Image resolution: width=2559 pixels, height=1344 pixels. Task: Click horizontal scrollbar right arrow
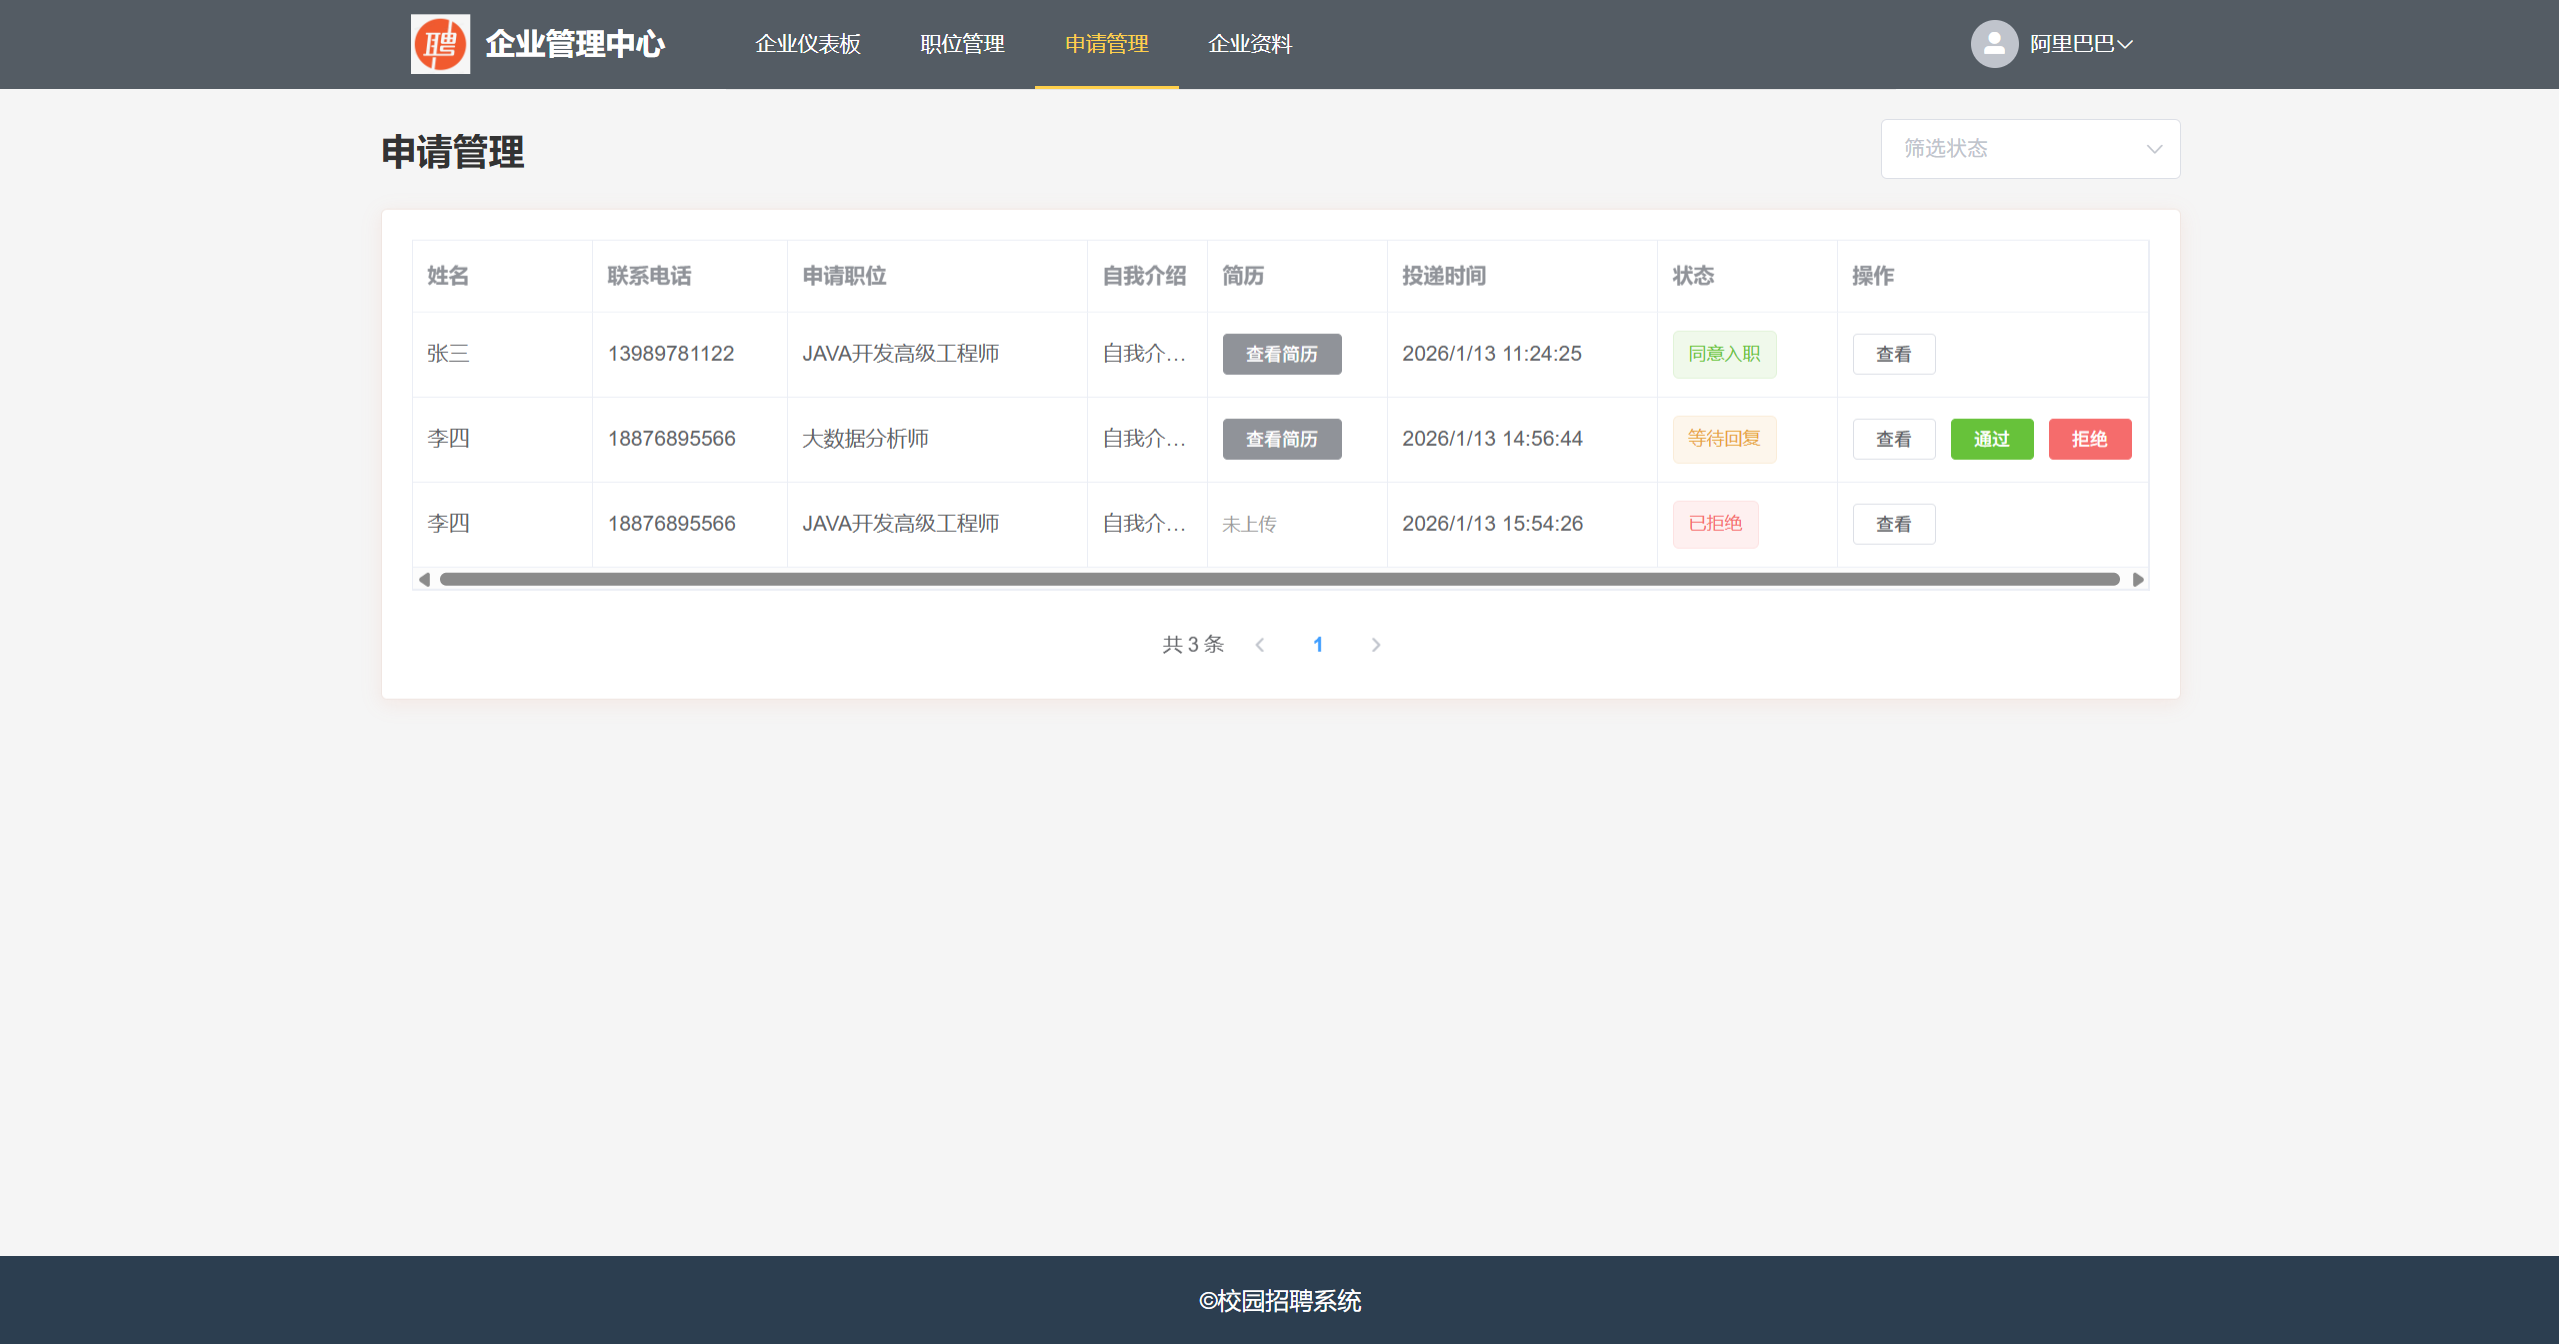pos(2137,579)
